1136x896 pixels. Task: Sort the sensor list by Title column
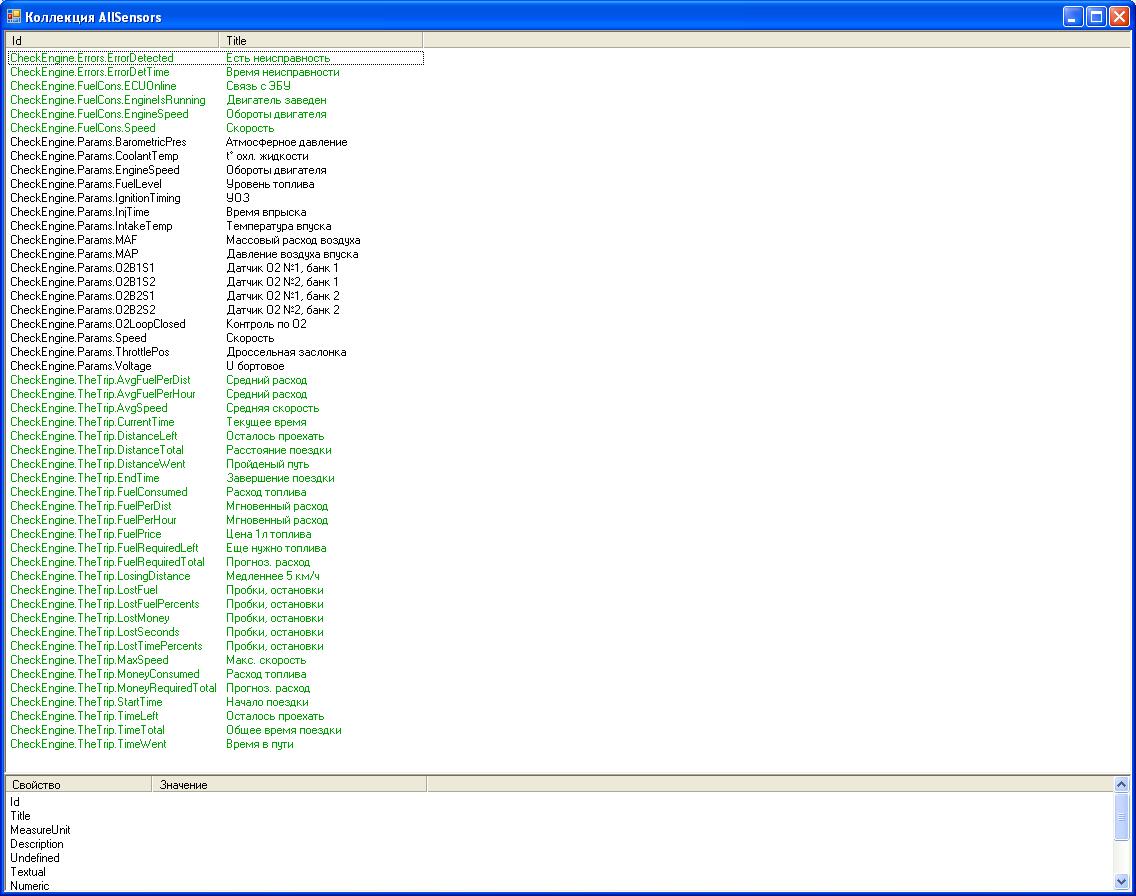click(x=320, y=40)
